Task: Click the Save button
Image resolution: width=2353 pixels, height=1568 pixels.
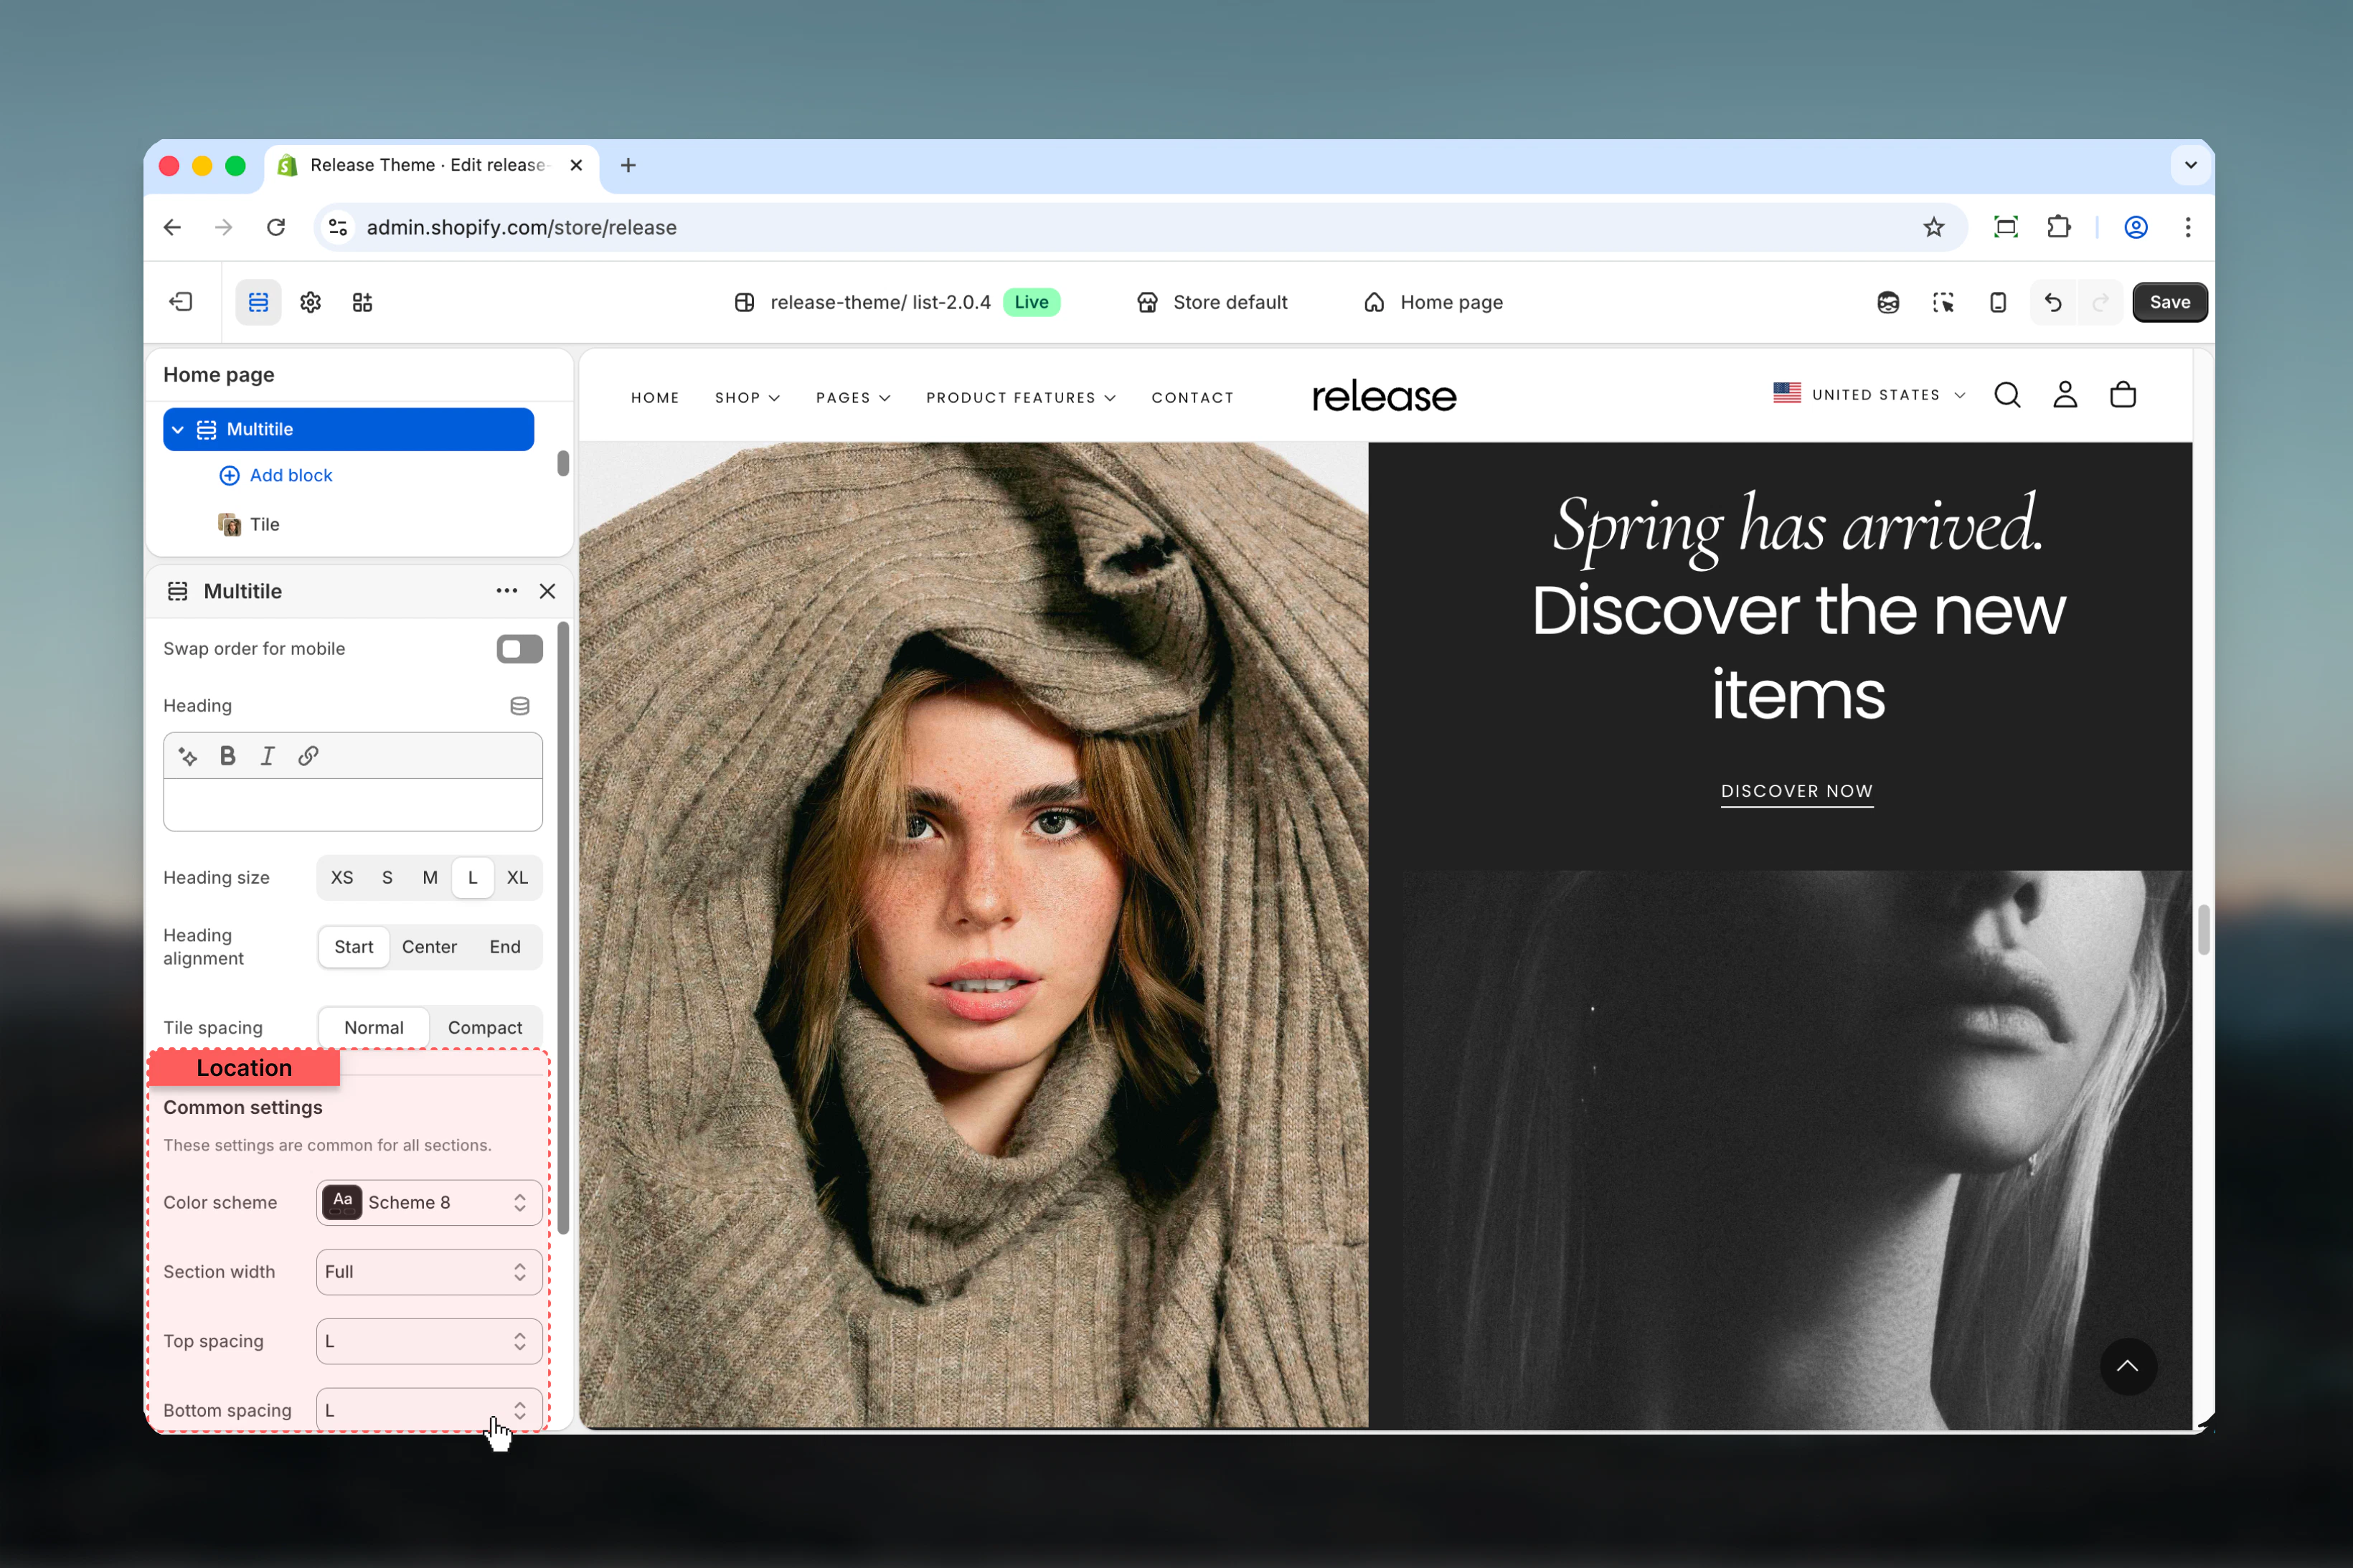Action: point(2170,302)
